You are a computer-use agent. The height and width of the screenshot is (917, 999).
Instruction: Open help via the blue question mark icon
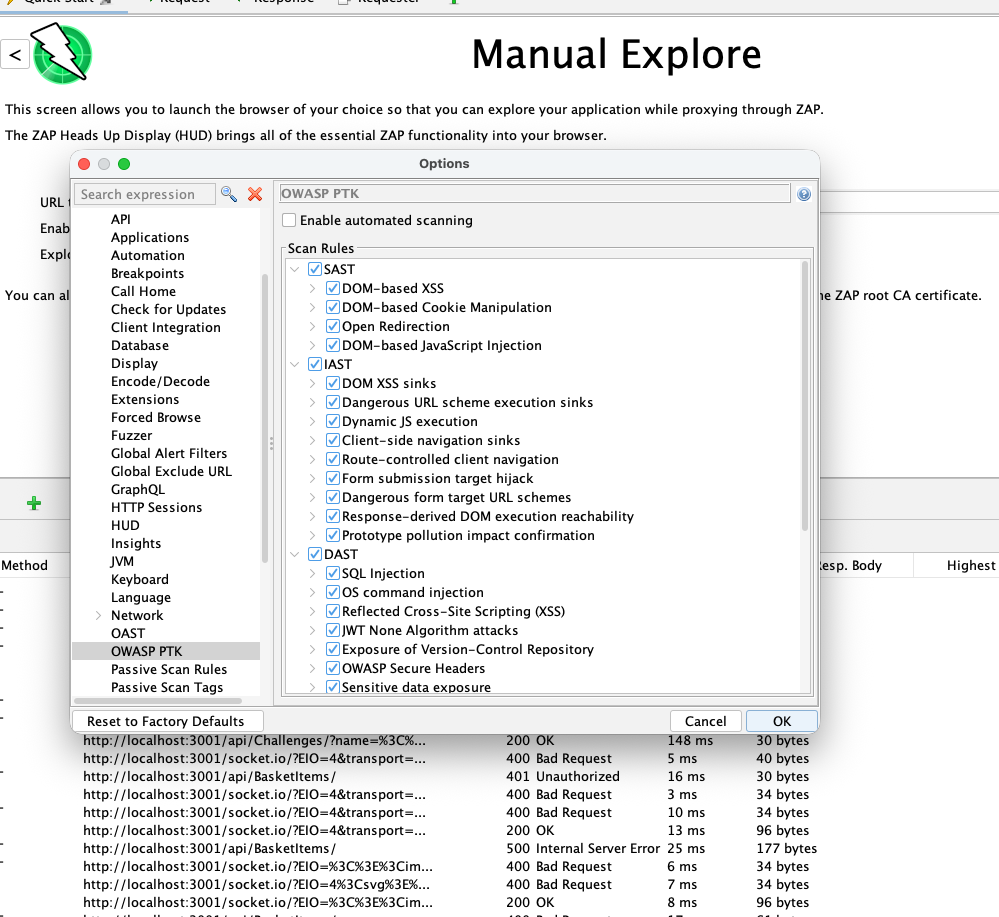(x=803, y=194)
